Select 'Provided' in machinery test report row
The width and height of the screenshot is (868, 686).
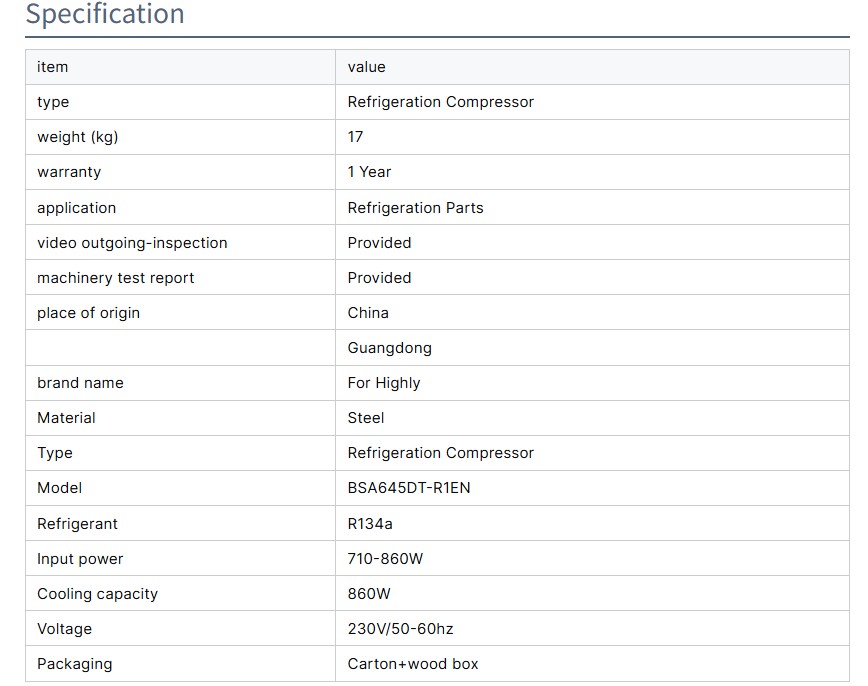tap(379, 278)
